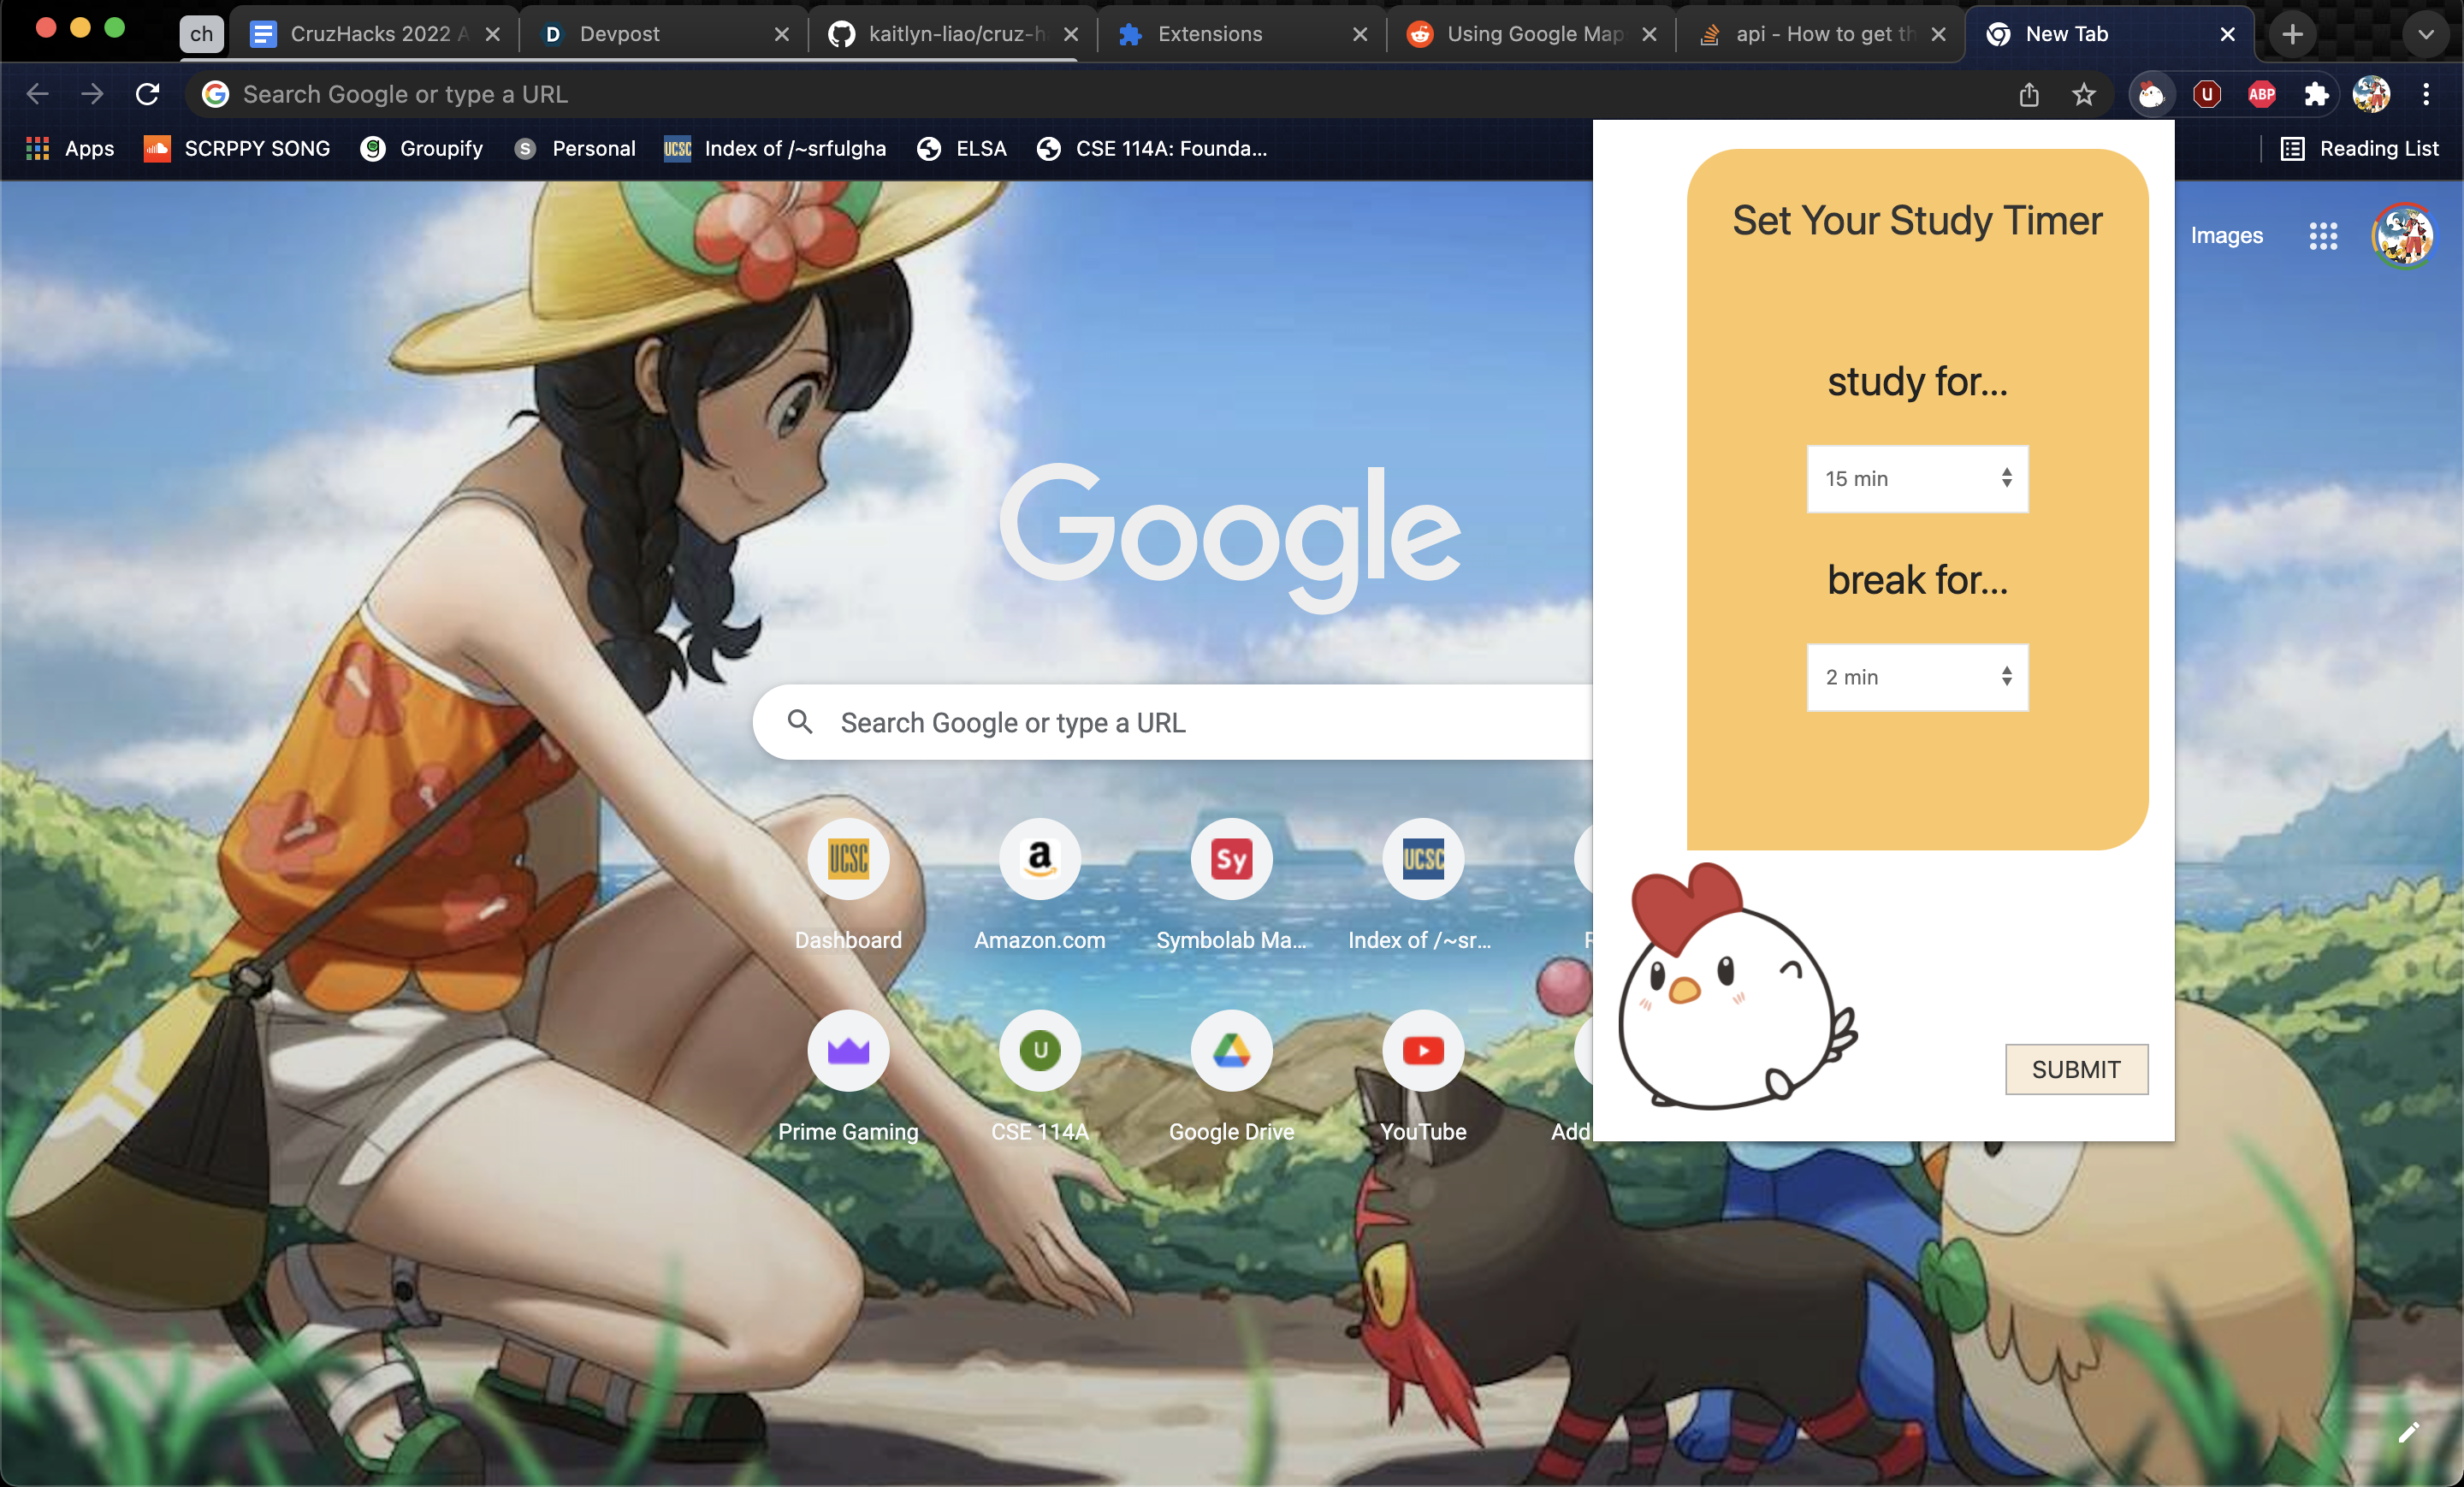The width and height of the screenshot is (2464, 1487).
Task: Open the Google apps grid icon
Action: (x=2323, y=236)
